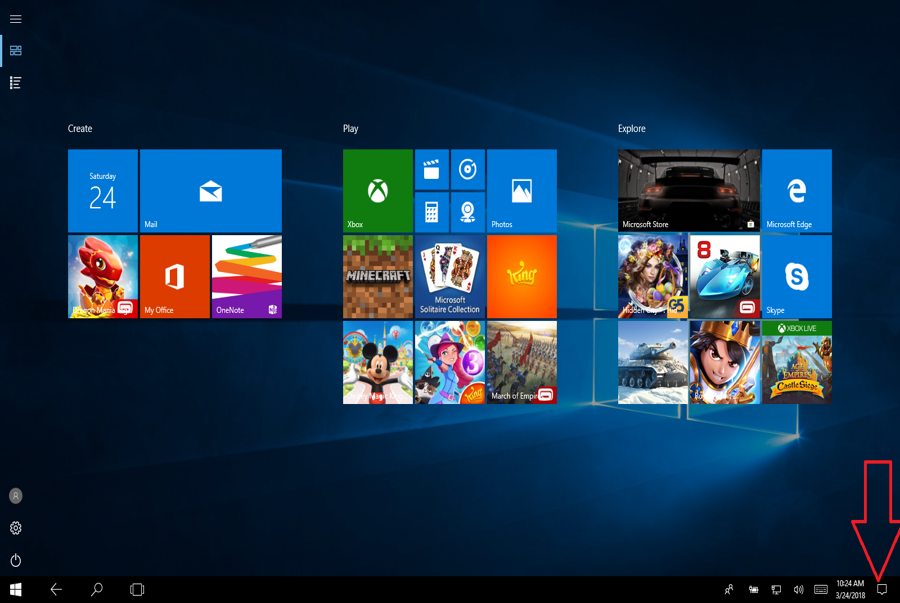This screenshot has height=603, width=900.
Task: Open the People icon in system tray
Action: 729,589
